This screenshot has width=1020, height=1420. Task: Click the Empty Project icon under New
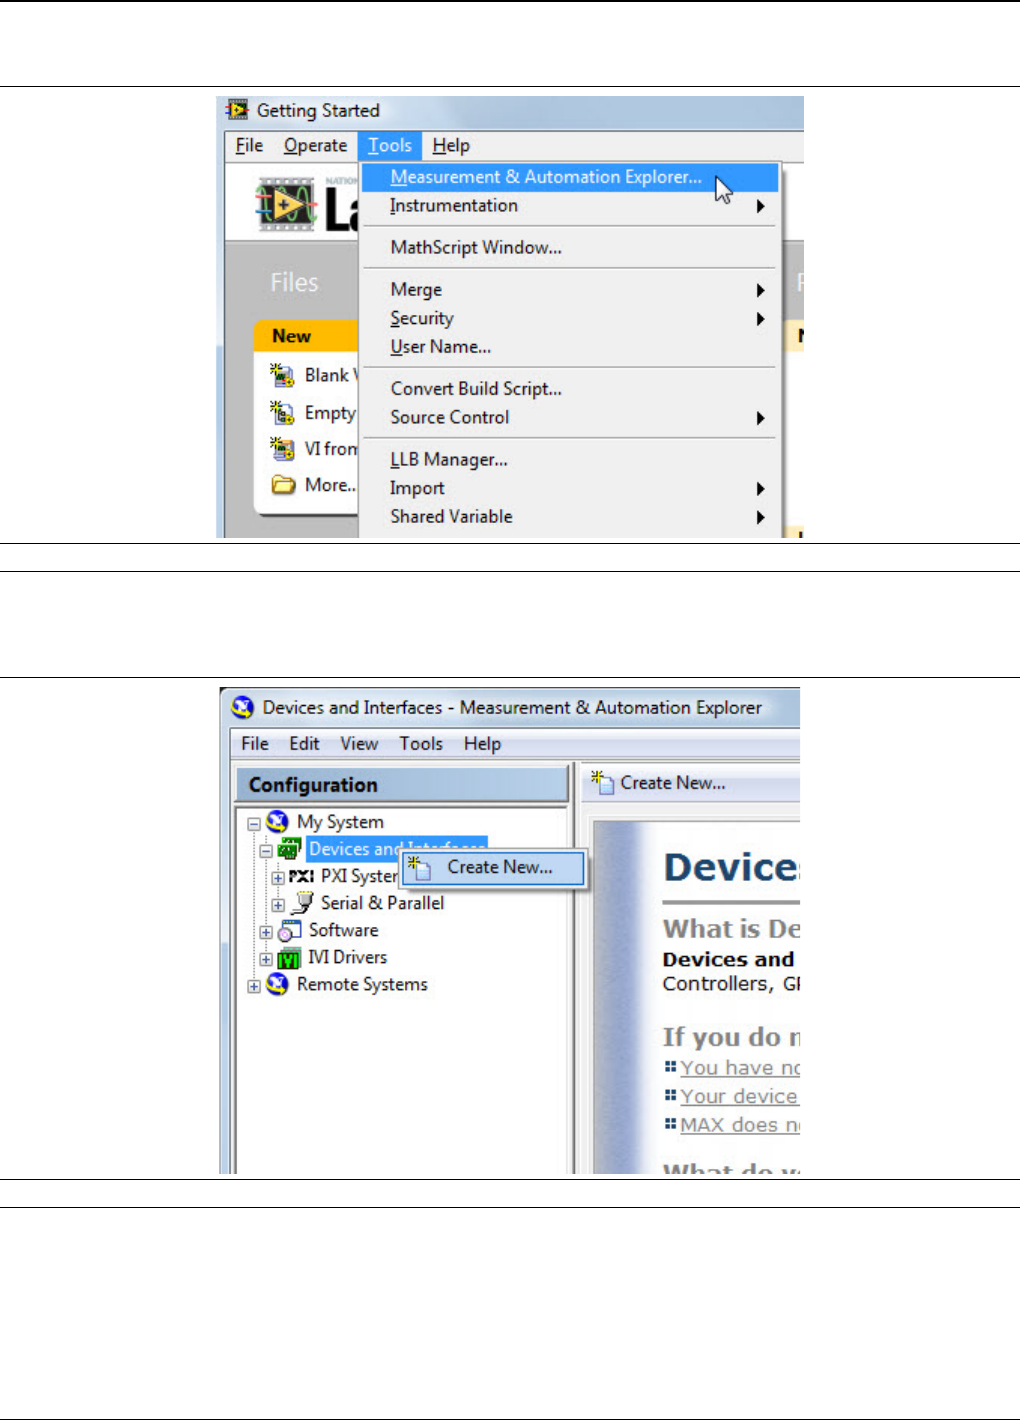[282, 412]
